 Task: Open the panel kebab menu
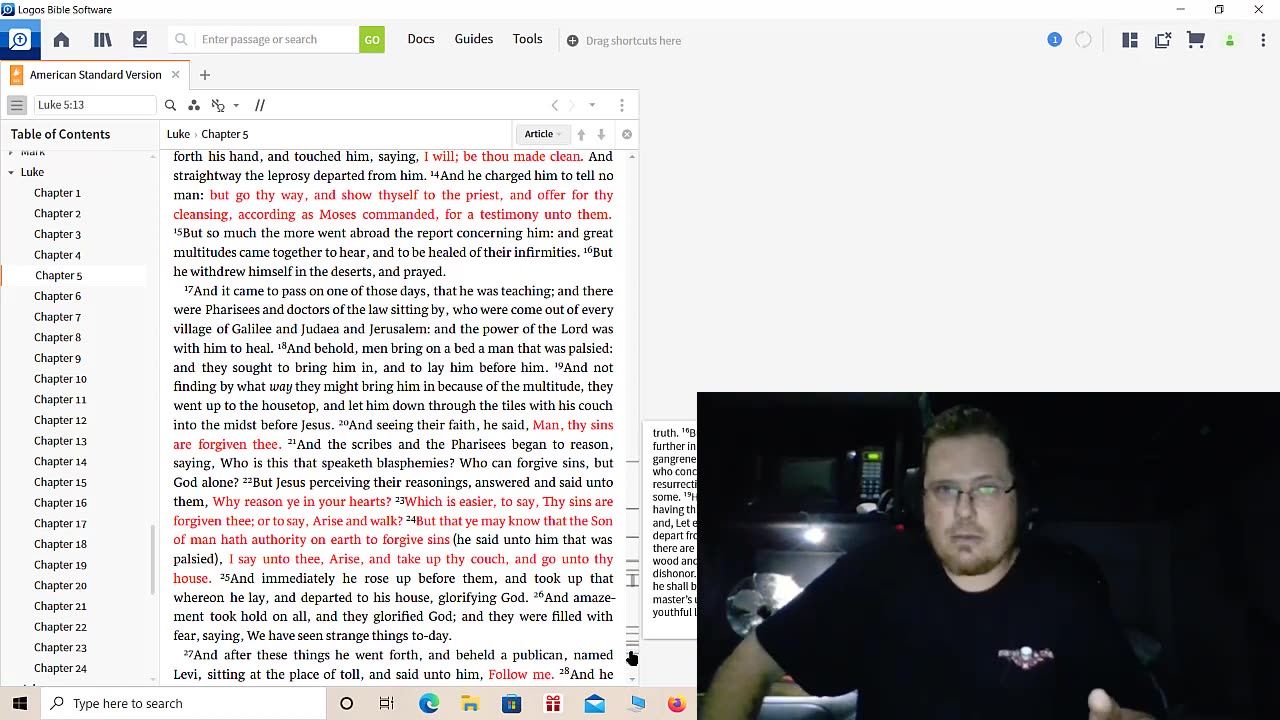[x=622, y=105]
